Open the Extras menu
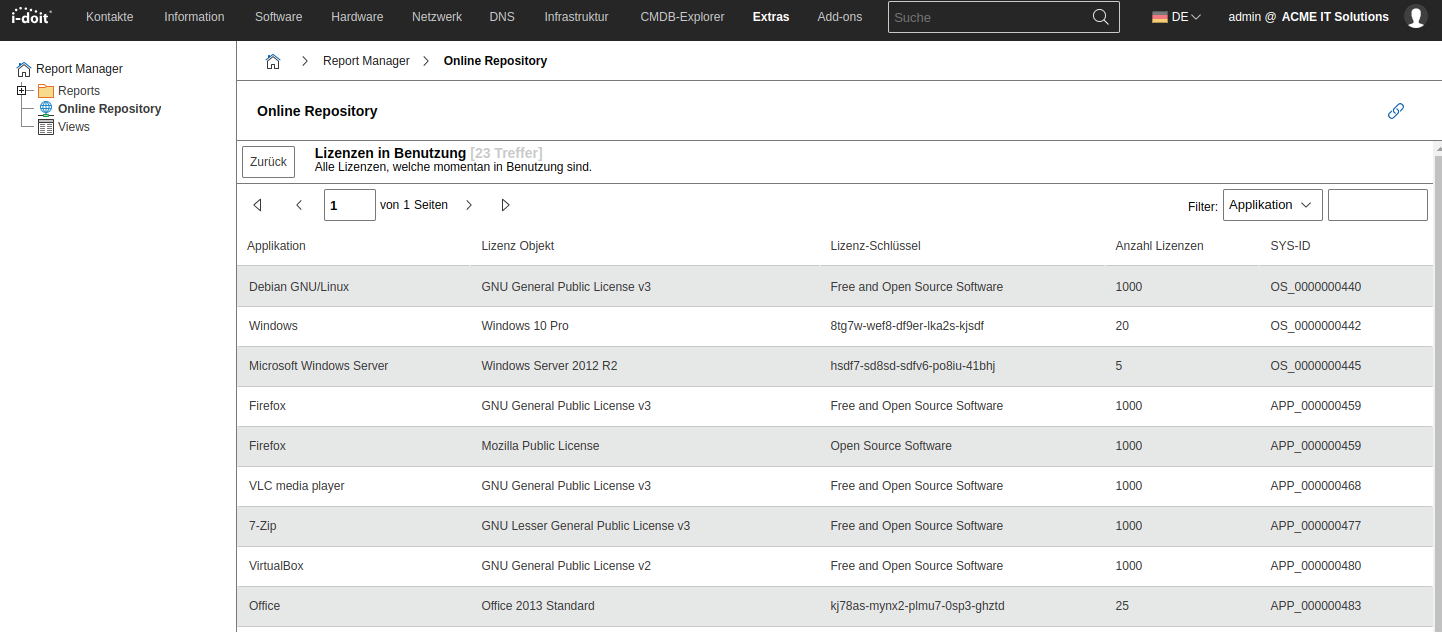The image size is (1442, 632). point(770,17)
